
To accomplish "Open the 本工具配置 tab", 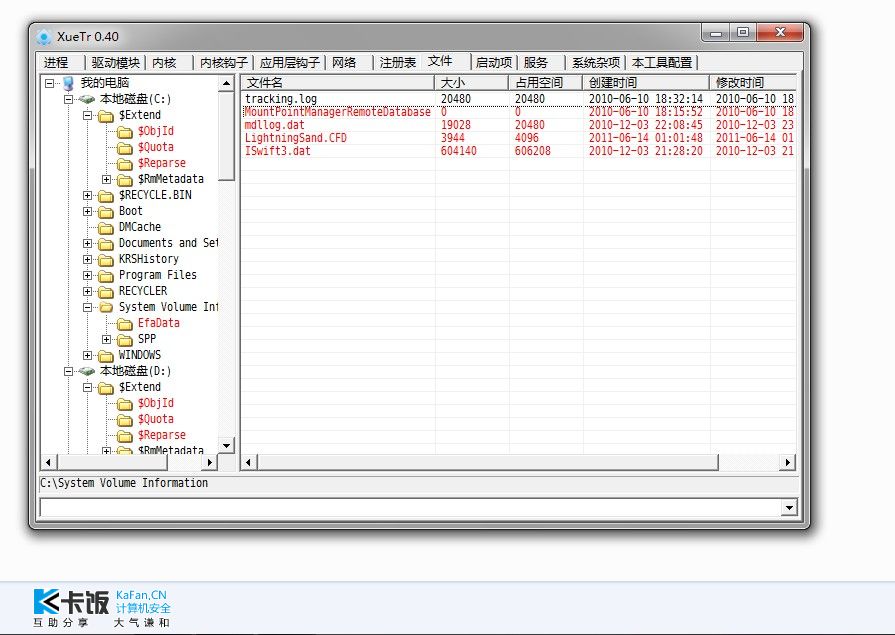I will coord(662,63).
